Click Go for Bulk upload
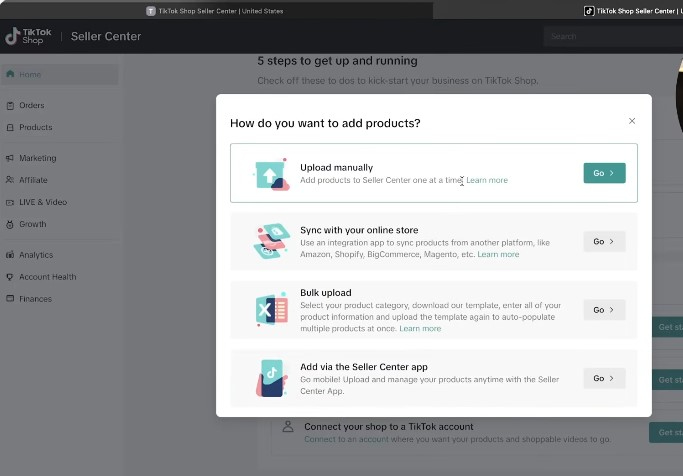Screen dimensions: 683x476 [x=604, y=310]
